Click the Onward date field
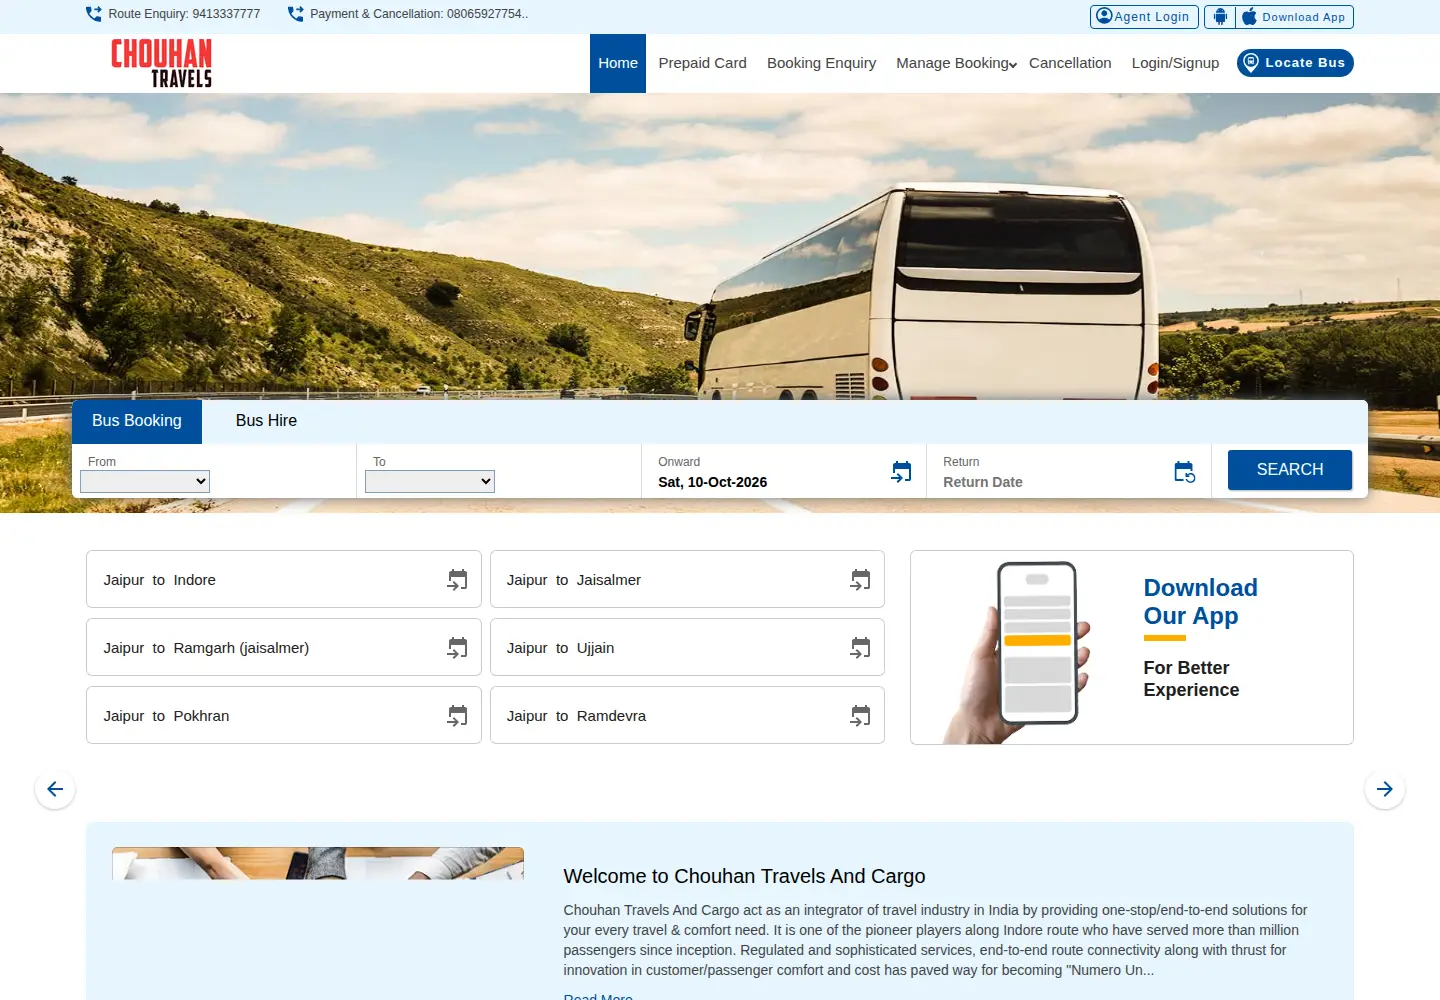Screen dimensions: 1440x1000 click(x=784, y=471)
